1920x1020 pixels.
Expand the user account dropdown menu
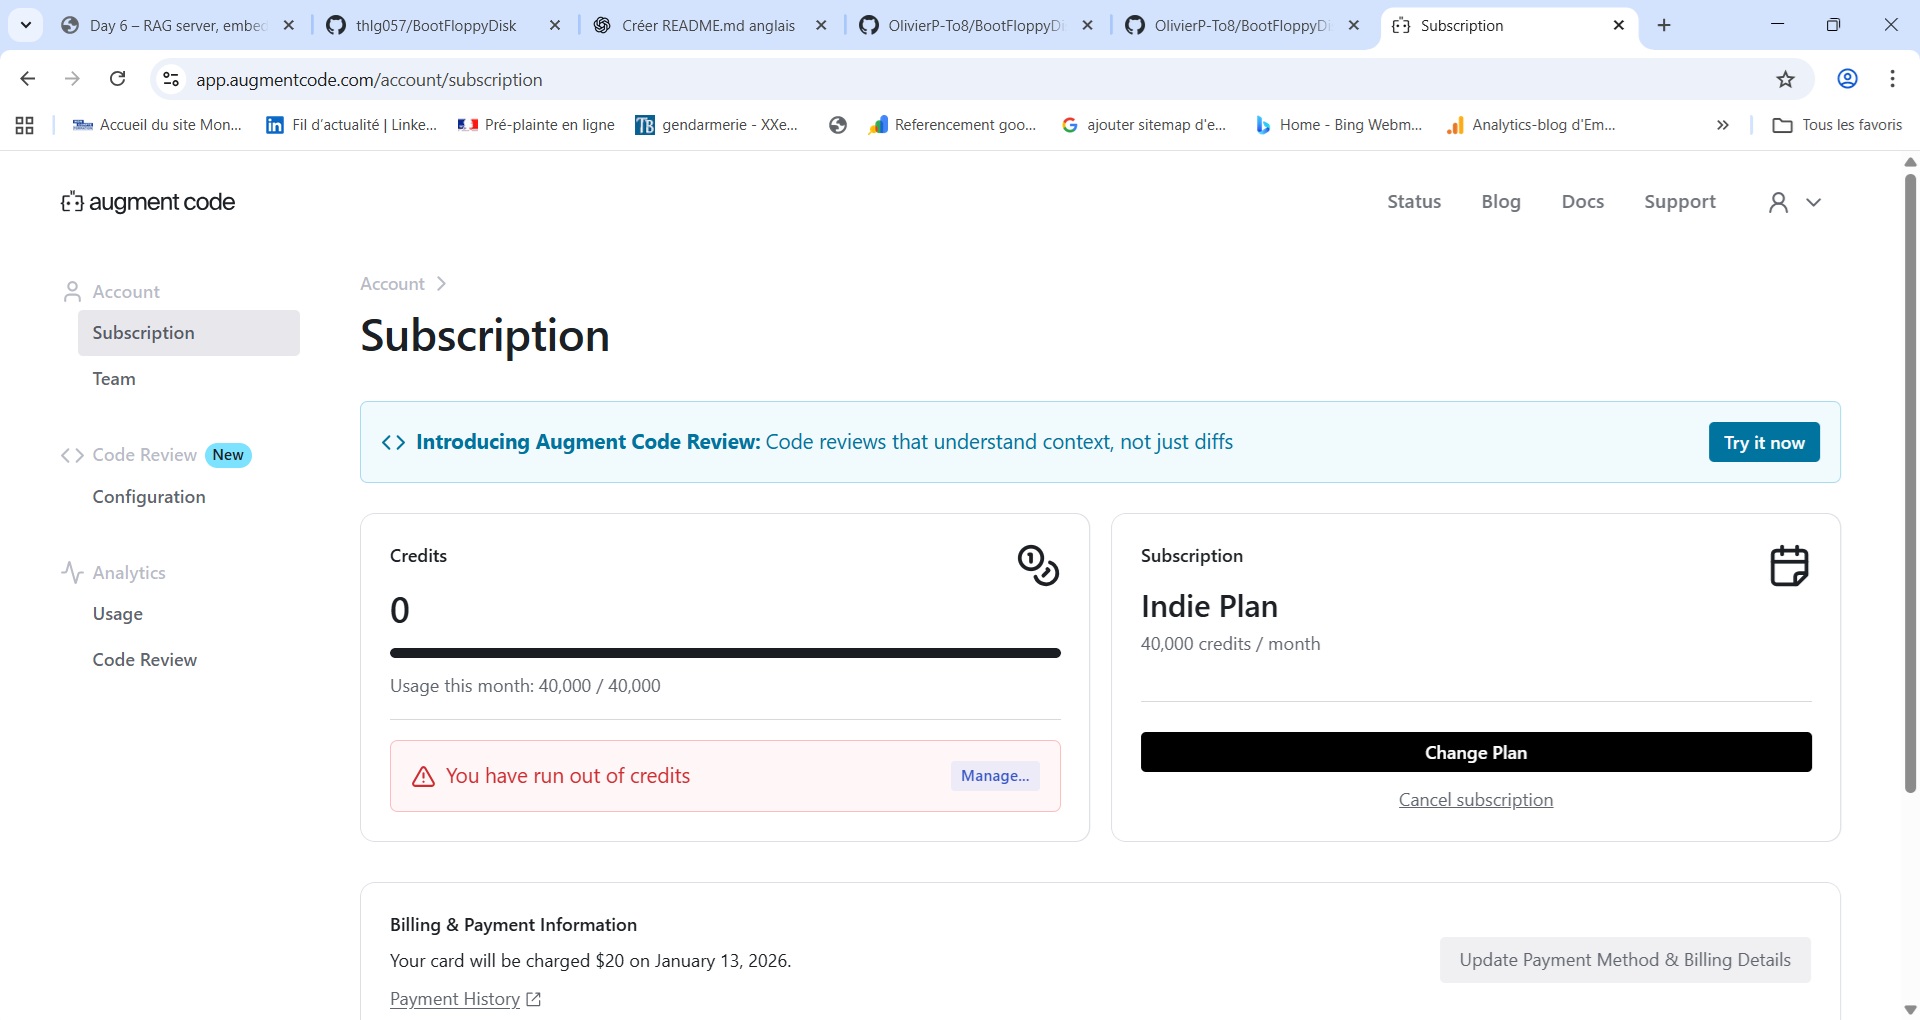1795,202
